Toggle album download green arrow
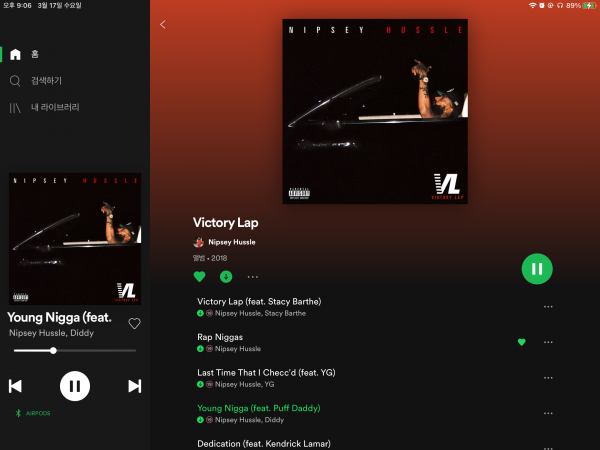Viewport: 600px width, 450px height. [226, 276]
